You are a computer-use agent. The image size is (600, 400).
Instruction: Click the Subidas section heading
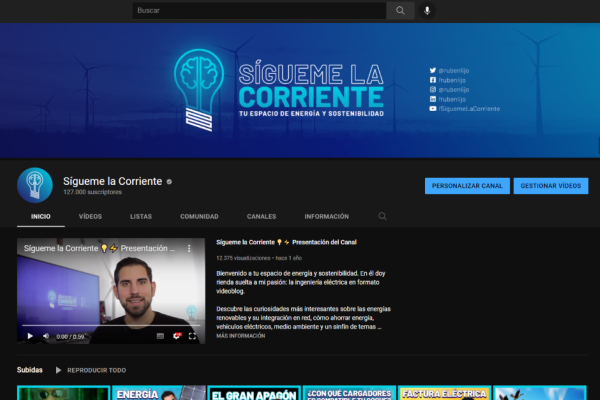(x=30, y=370)
